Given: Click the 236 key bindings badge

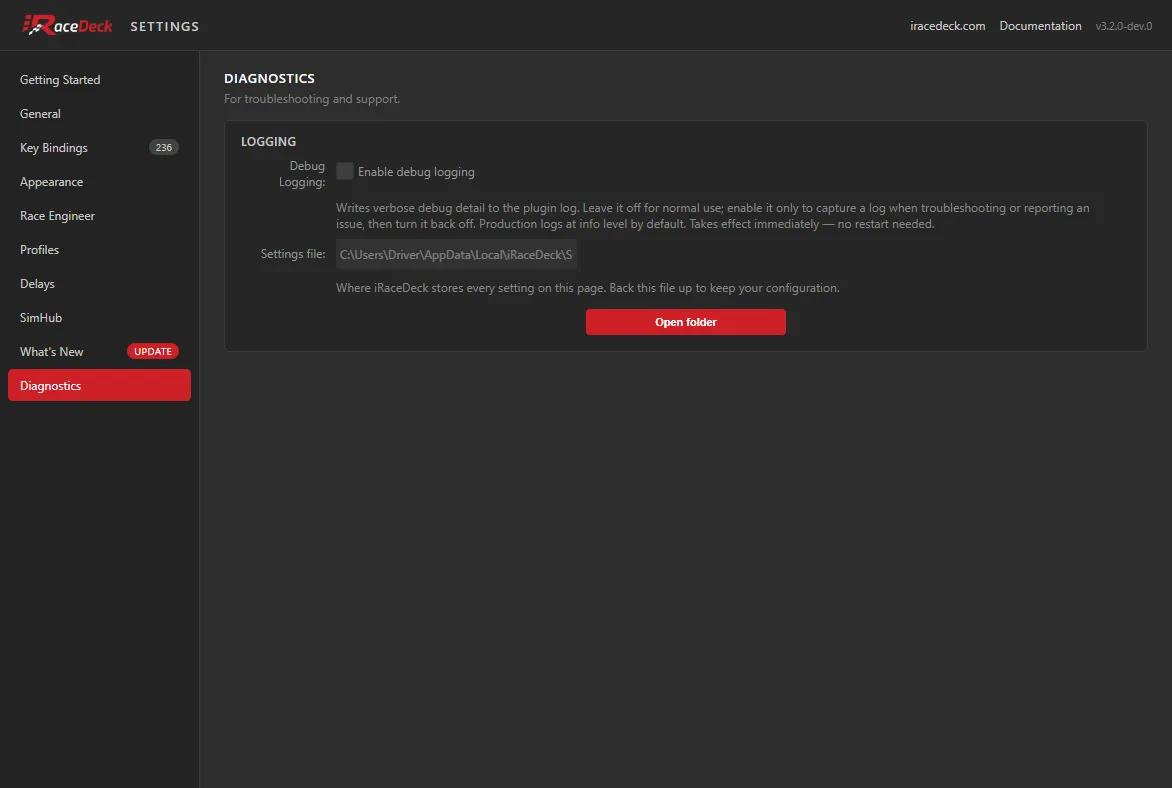Looking at the screenshot, I should [x=164, y=147].
